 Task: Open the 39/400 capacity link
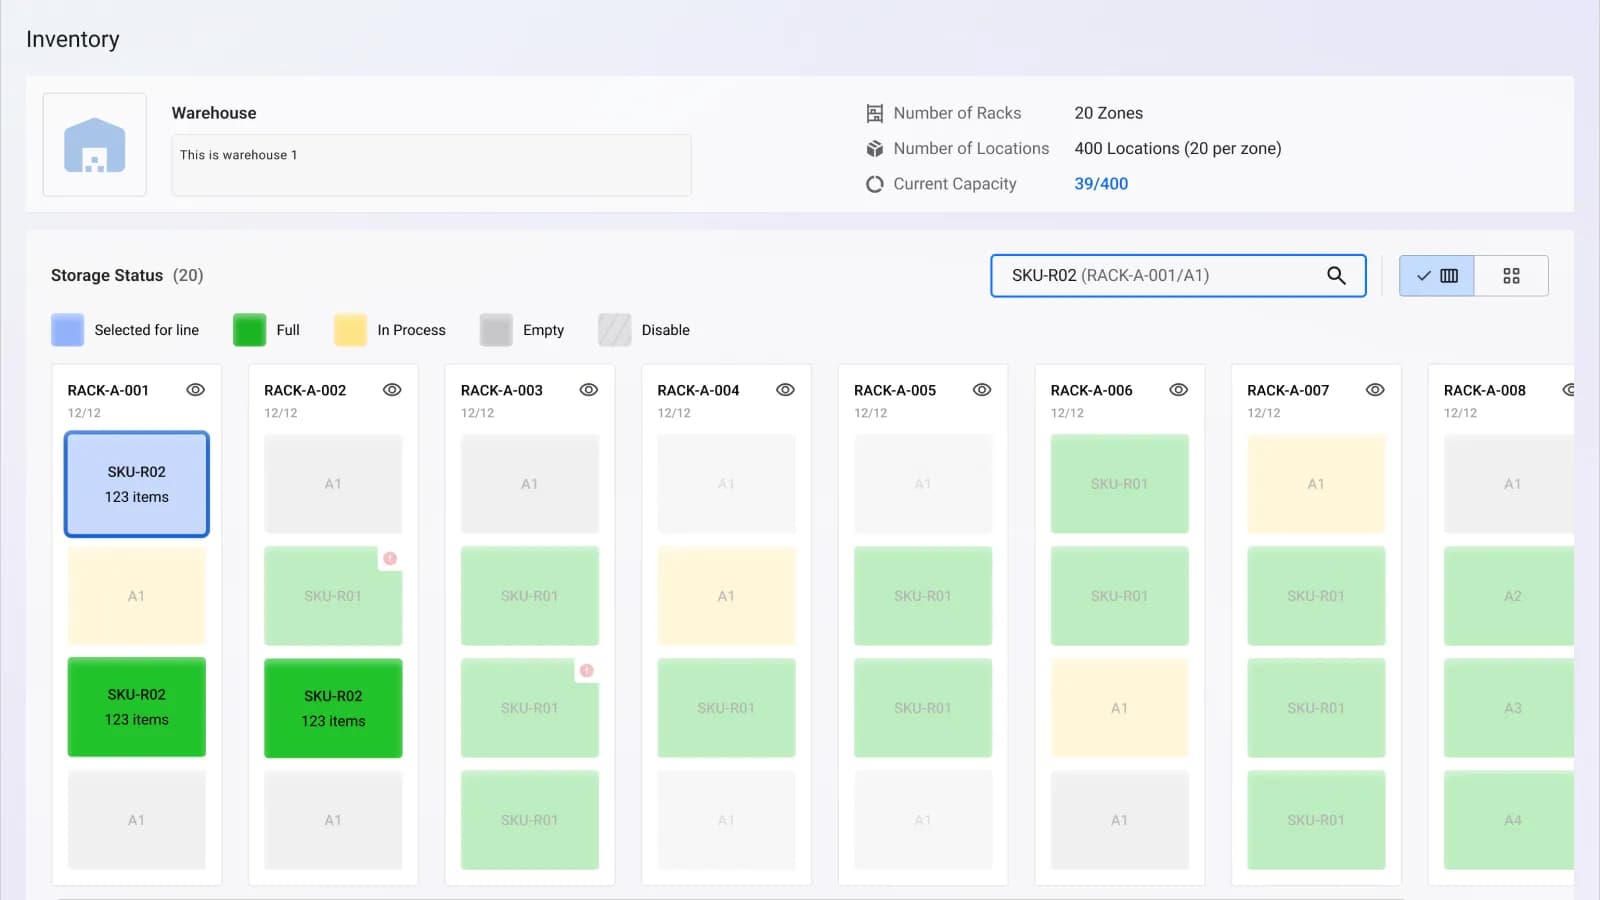pos(1101,184)
